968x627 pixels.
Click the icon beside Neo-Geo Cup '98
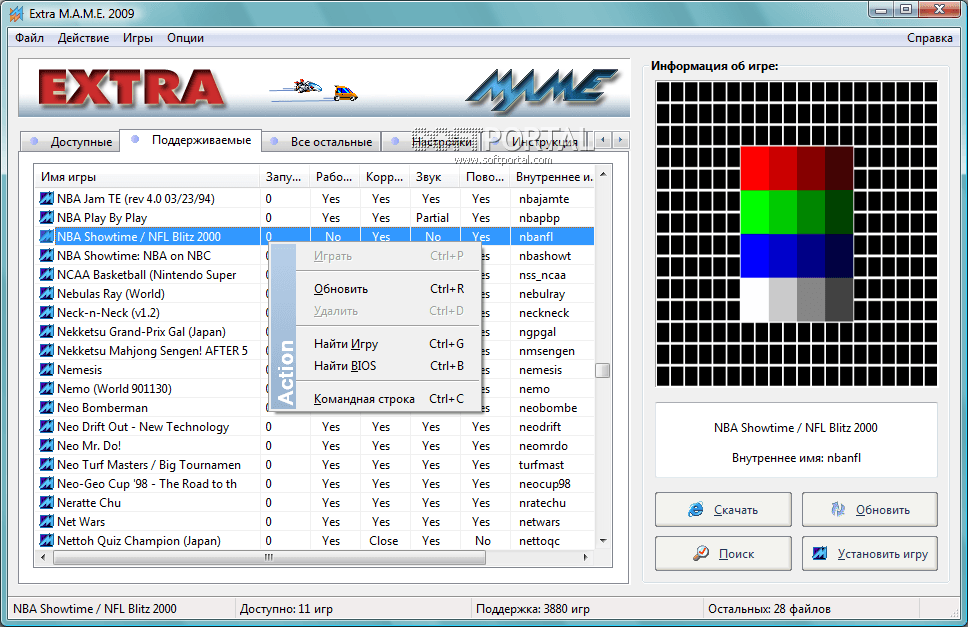click(46, 484)
